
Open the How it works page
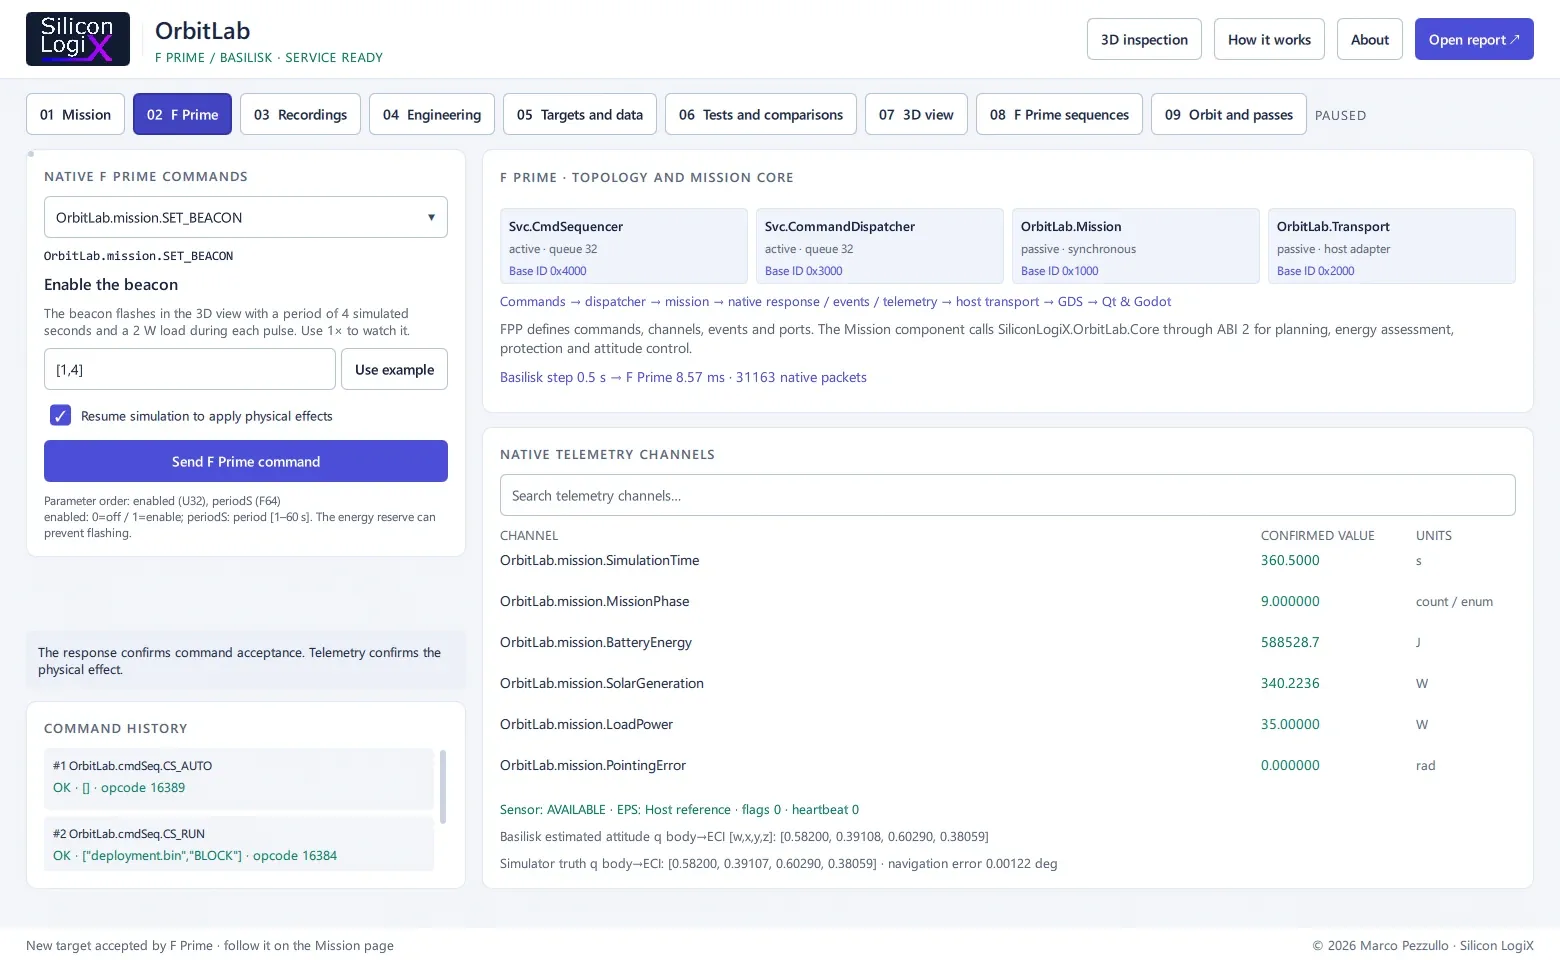[x=1269, y=39]
